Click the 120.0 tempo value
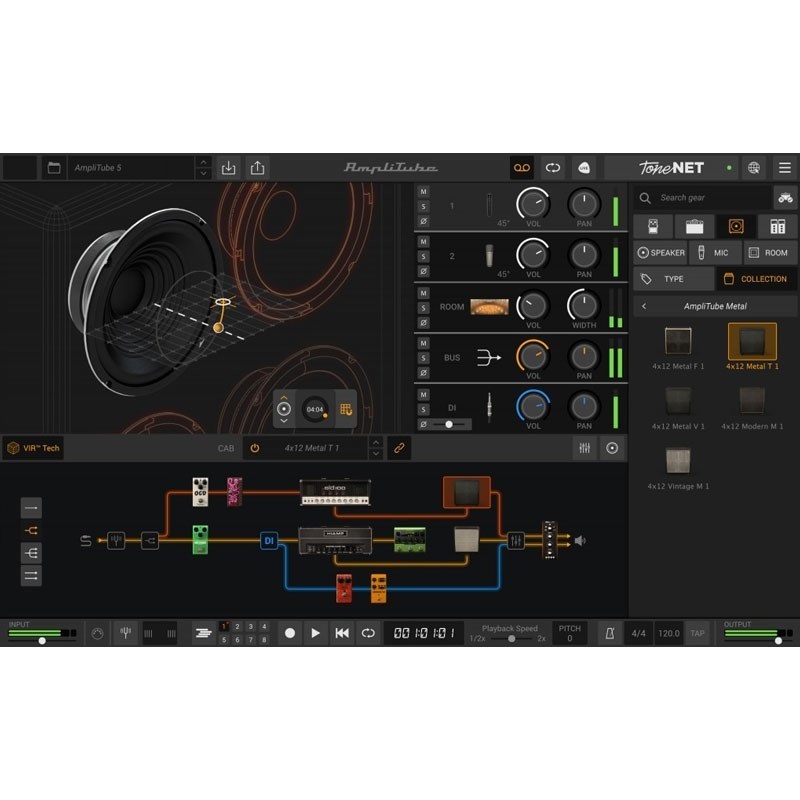The width and height of the screenshot is (800, 800). [x=668, y=633]
